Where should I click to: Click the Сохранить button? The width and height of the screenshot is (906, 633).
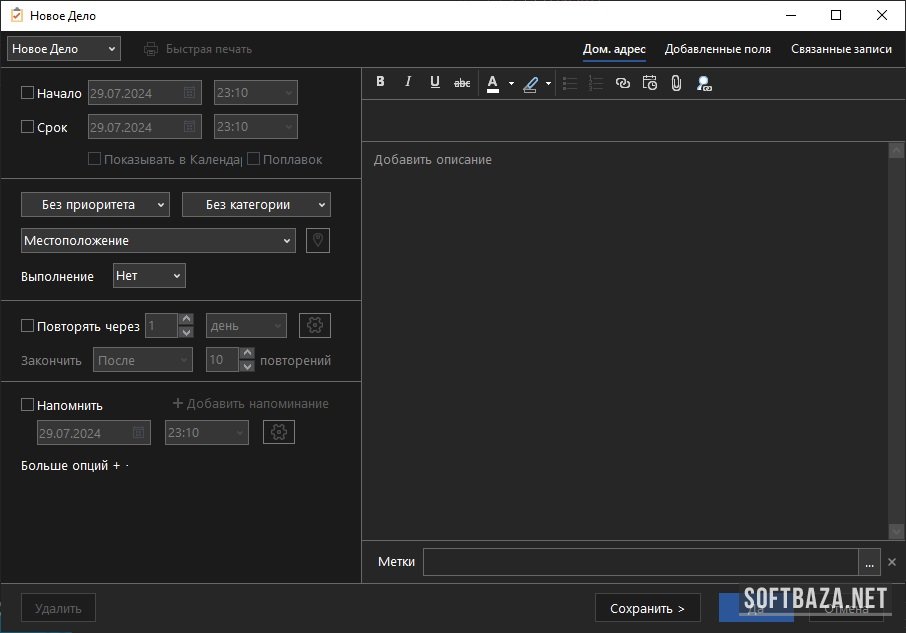click(647, 608)
